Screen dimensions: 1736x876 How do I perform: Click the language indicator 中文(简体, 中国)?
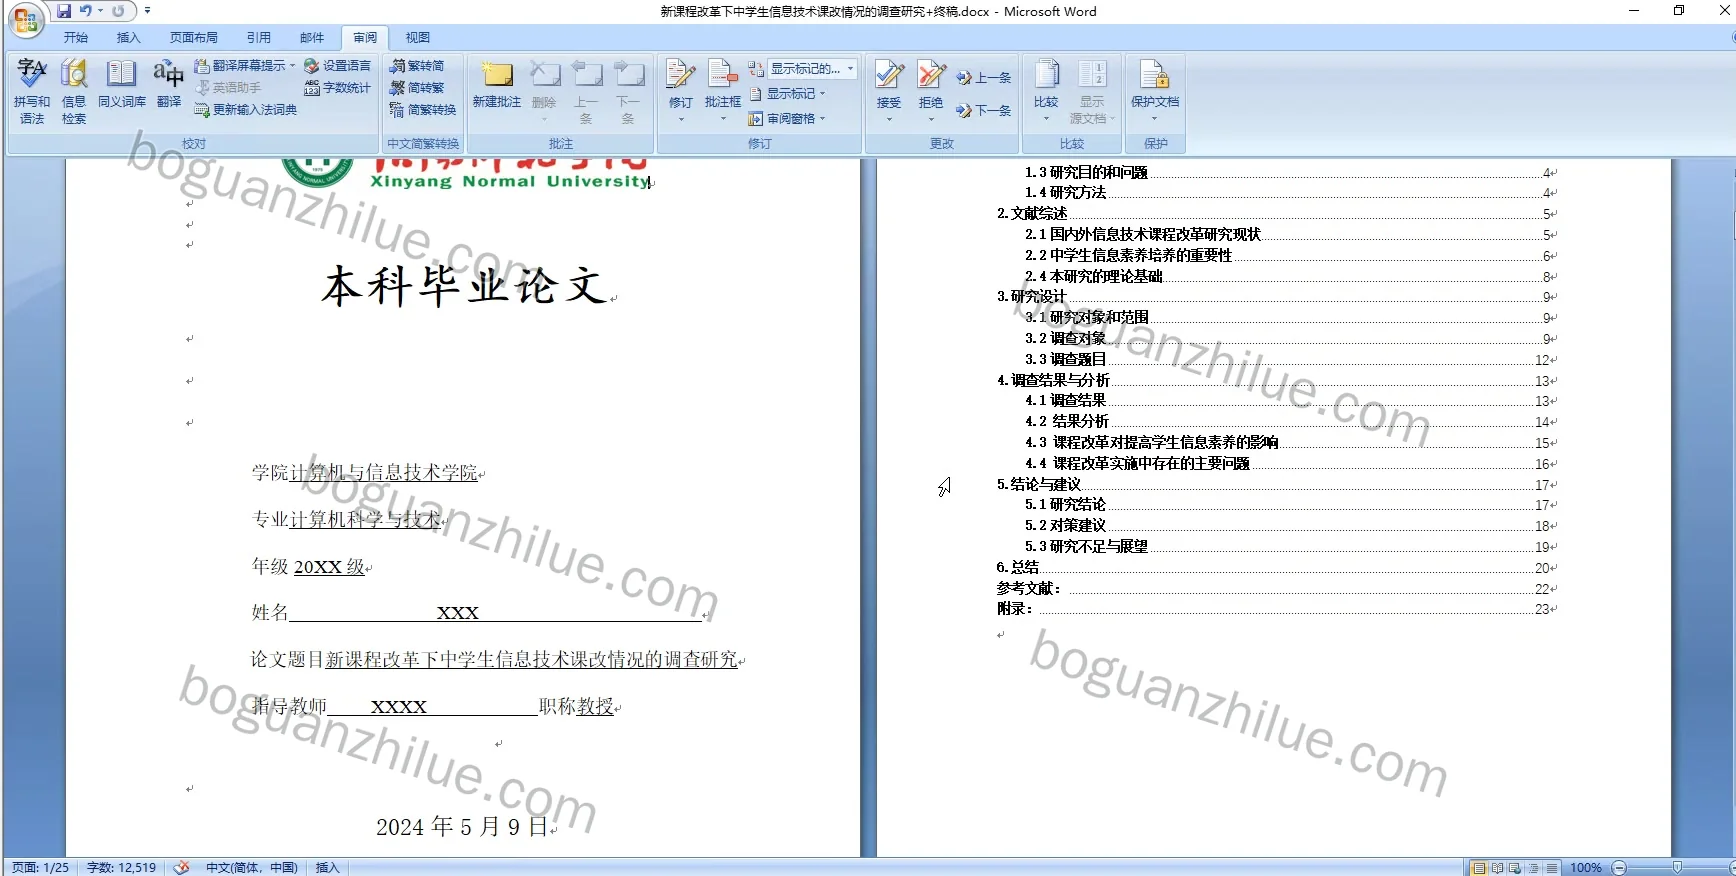coord(252,868)
